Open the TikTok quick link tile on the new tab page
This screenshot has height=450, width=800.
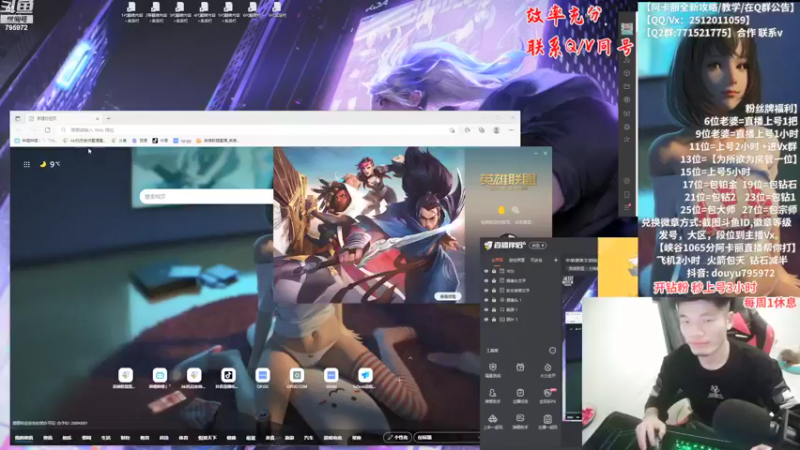tap(228, 376)
